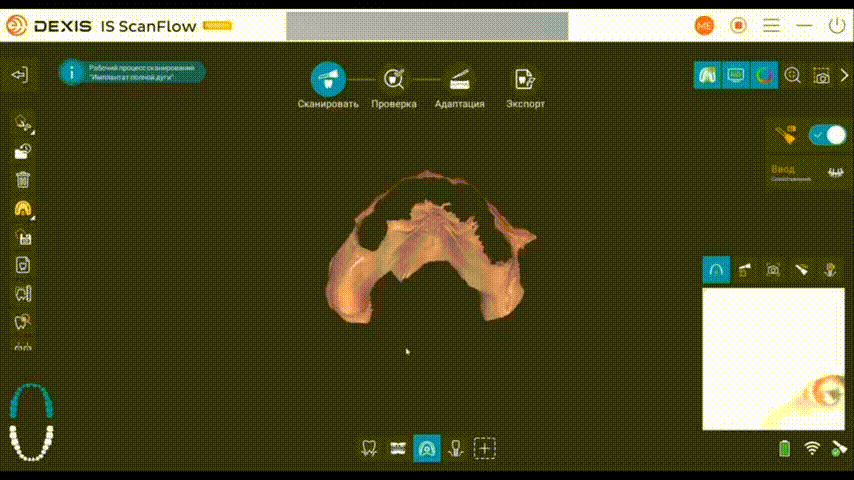Choose the cut/trim tool in left sidebar
Viewport: 854px width, 480px height.
click(x=23, y=124)
